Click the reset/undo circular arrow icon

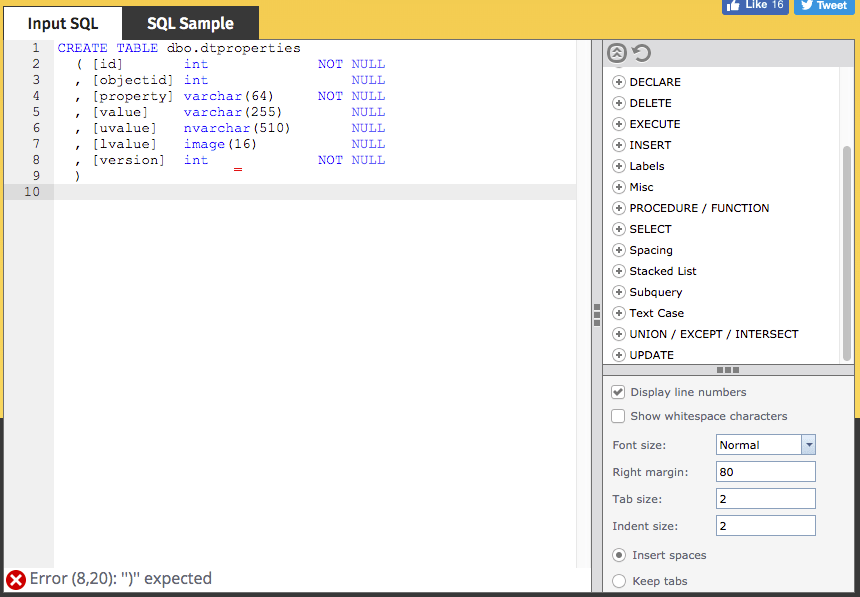coord(641,53)
